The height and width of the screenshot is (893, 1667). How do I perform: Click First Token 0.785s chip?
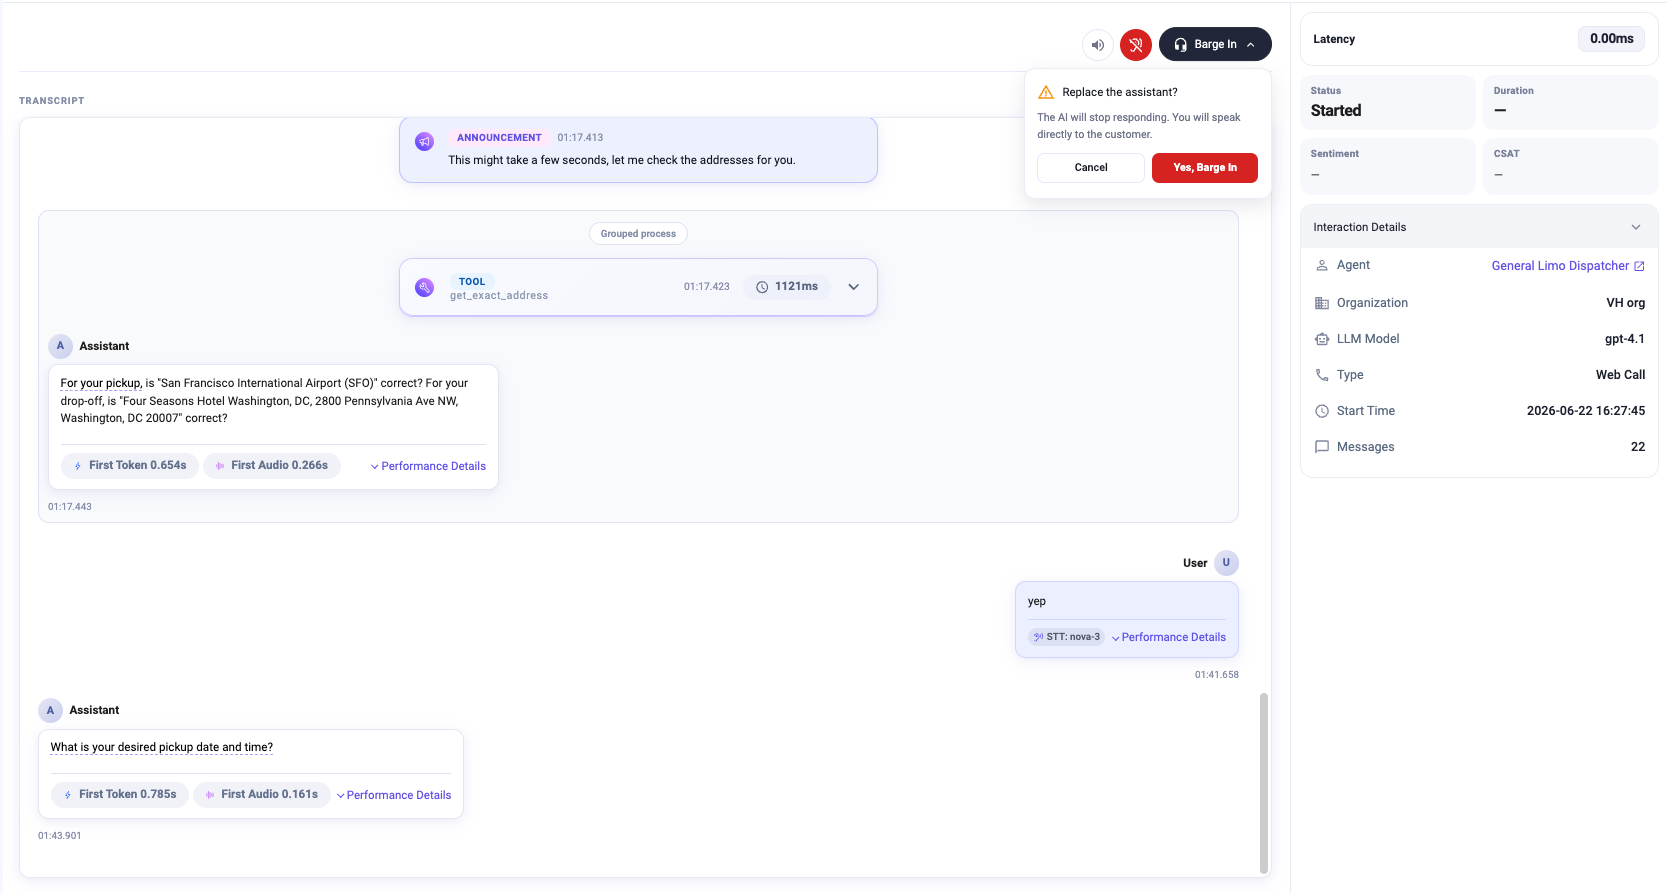click(x=120, y=795)
